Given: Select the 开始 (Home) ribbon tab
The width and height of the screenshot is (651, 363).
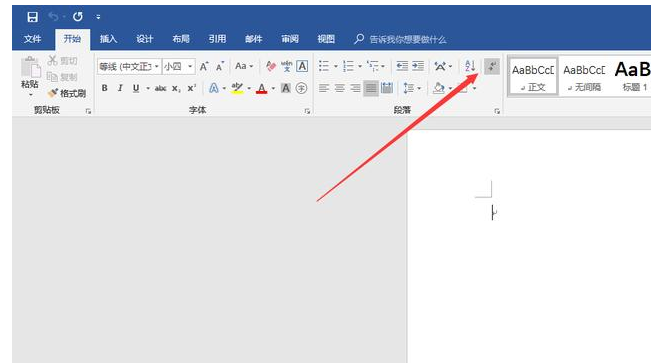Looking at the screenshot, I should pyautogui.click(x=72, y=39).
